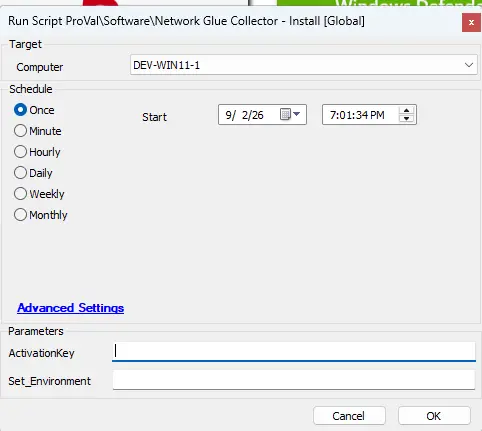Open Advanced Settings link
482x431 pixels.
pos(71,308)
